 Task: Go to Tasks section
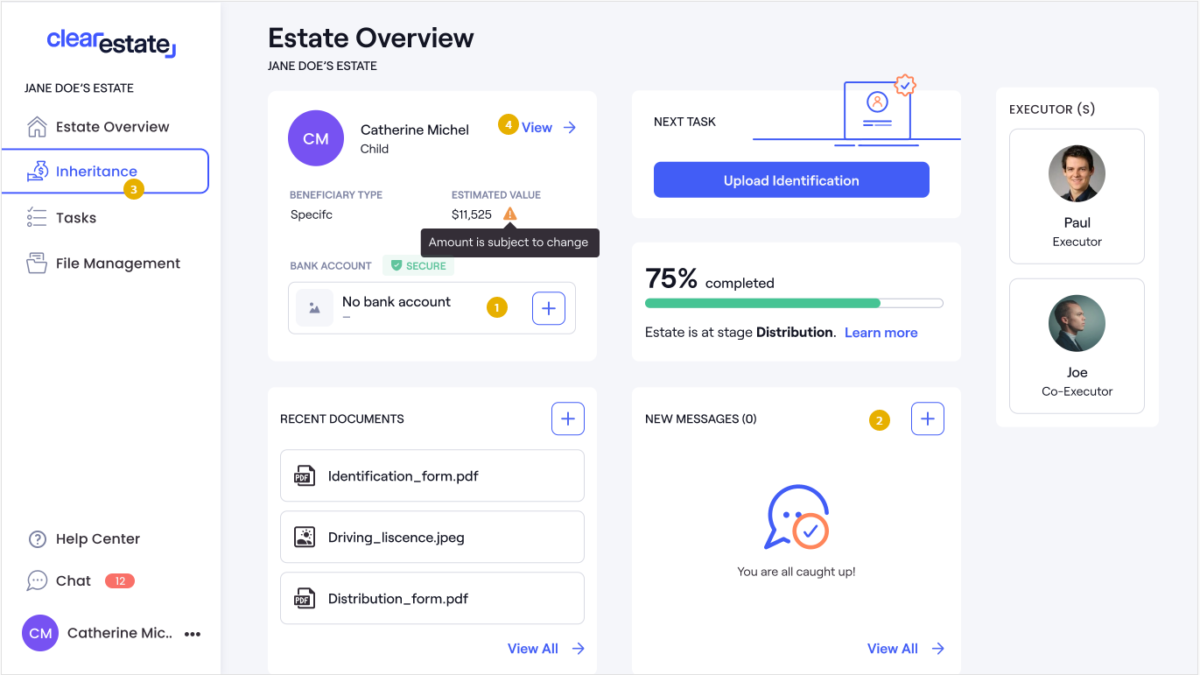click(x=75, y=218)
